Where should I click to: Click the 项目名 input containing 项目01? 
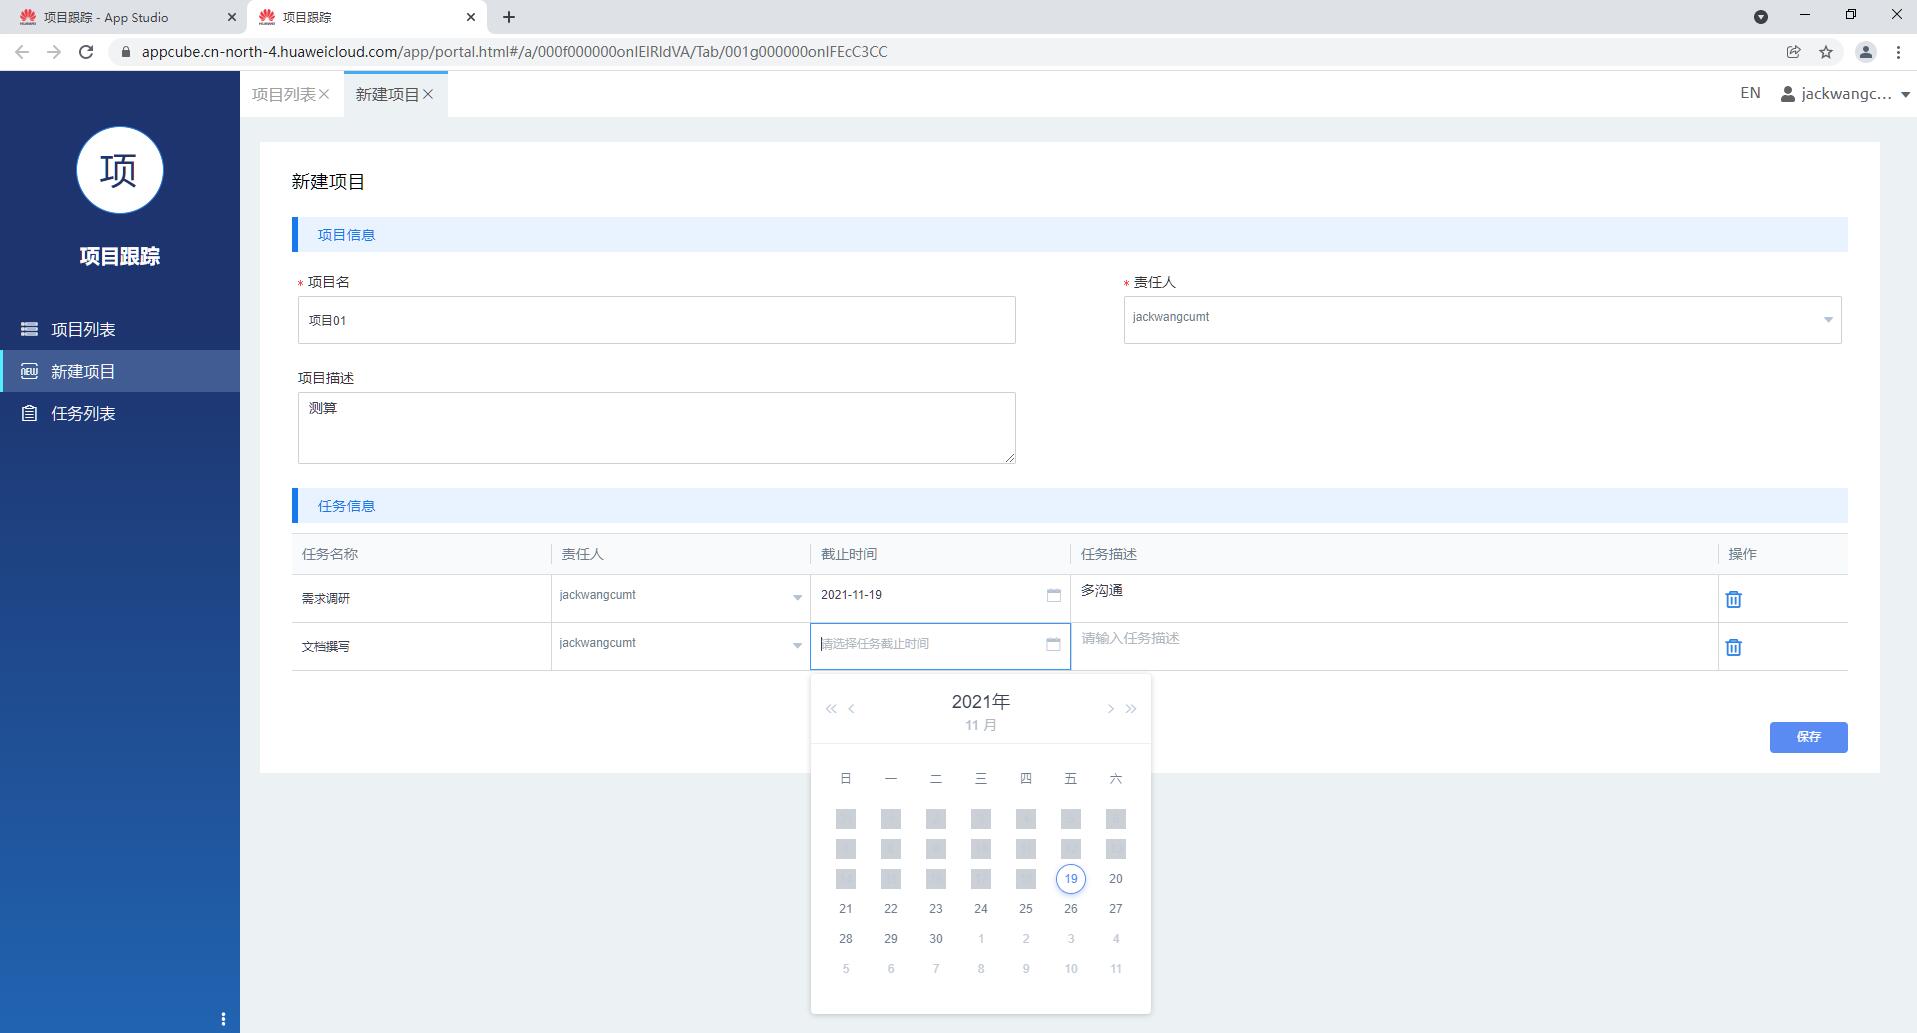656,320
